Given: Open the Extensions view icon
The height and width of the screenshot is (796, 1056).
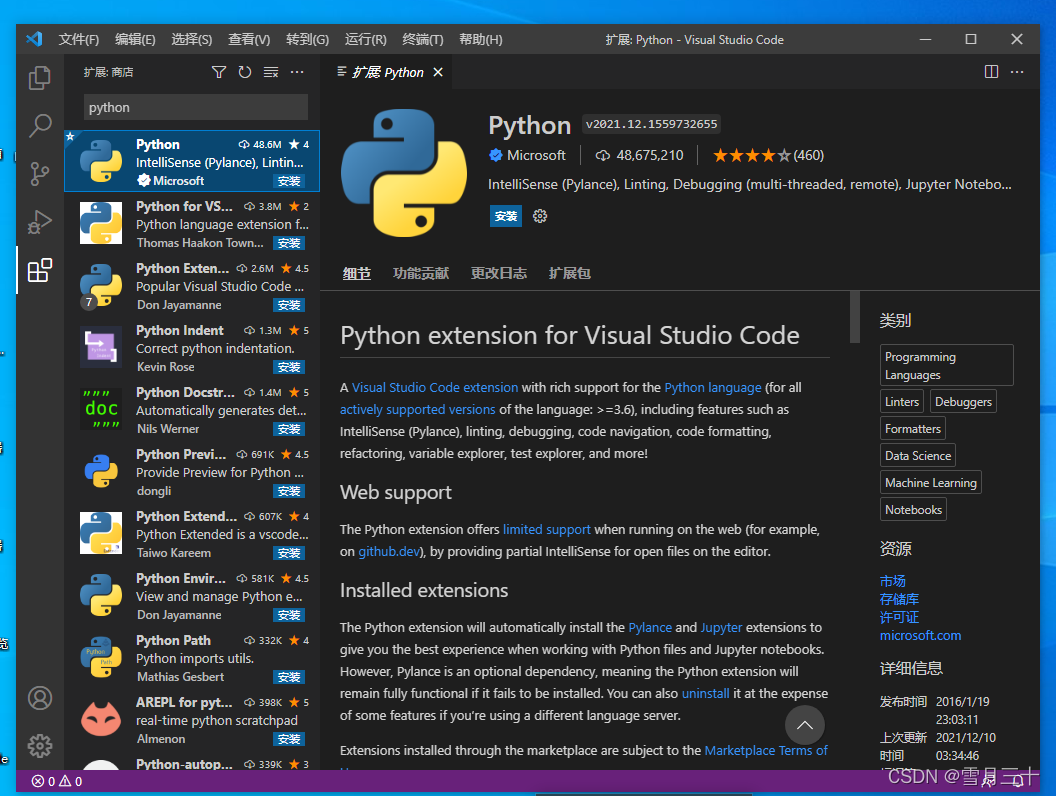Looking at the screenshot, I should (40, 270).
